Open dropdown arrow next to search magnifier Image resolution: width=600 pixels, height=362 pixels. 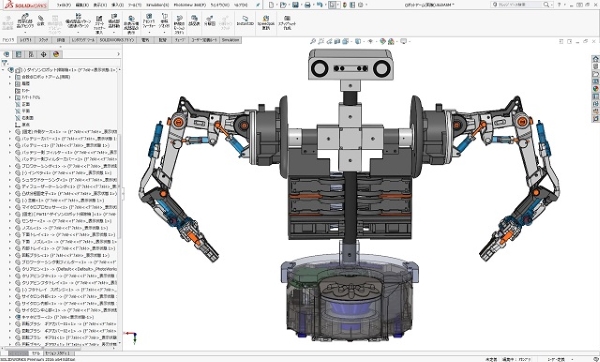551,5
